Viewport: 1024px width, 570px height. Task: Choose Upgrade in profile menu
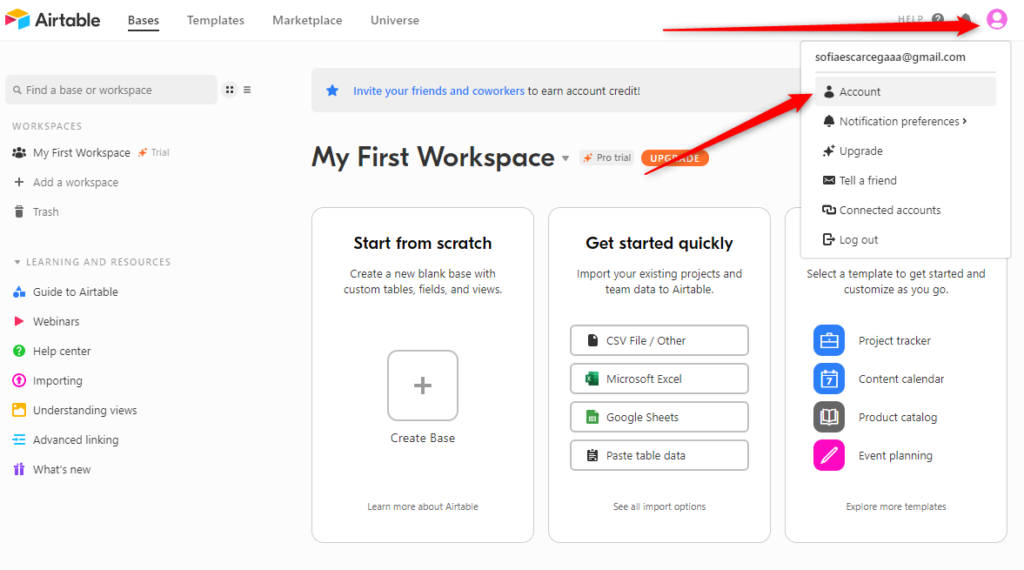[905, 151]
